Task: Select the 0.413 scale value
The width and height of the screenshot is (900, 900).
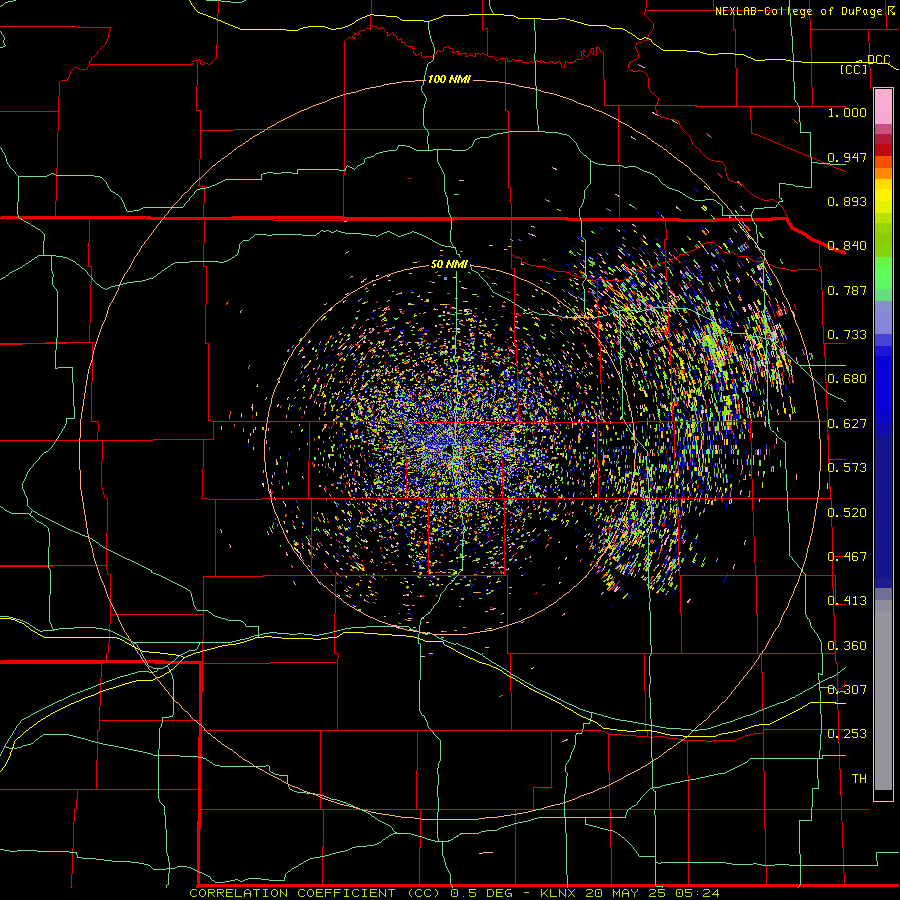Action: pyautogui.click(x=847, y=601)
